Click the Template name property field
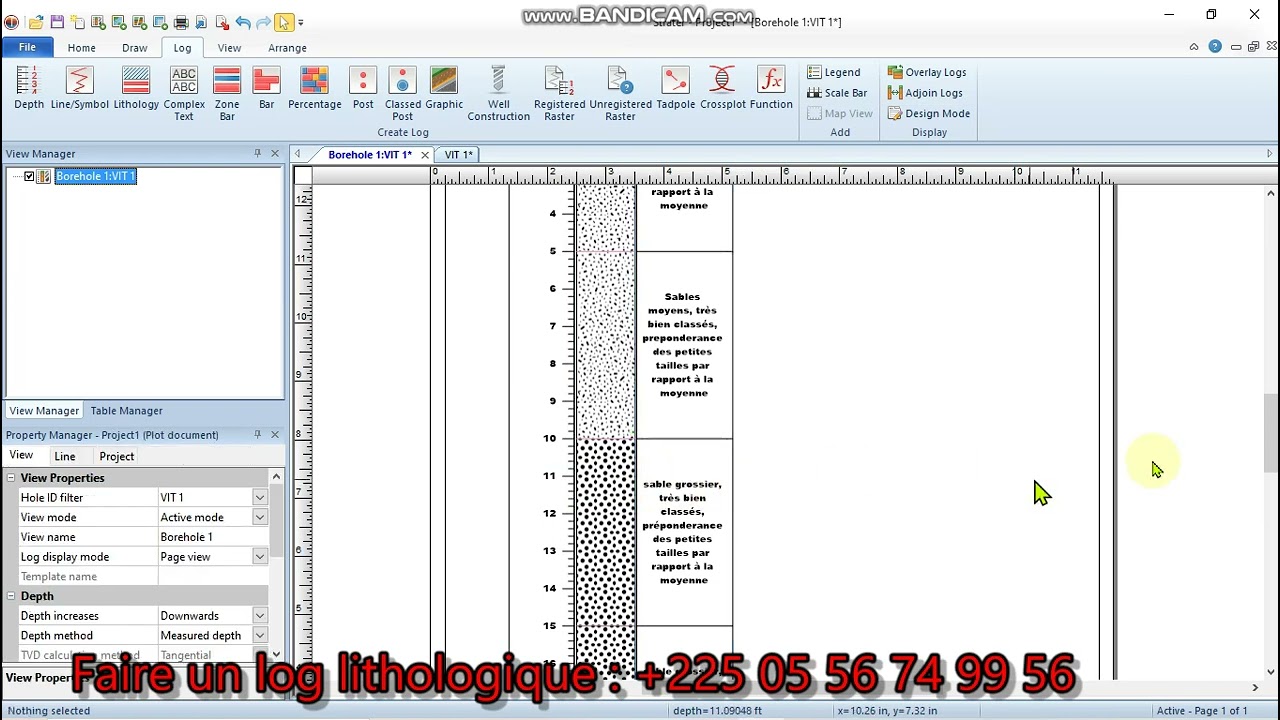 point(213,576)
